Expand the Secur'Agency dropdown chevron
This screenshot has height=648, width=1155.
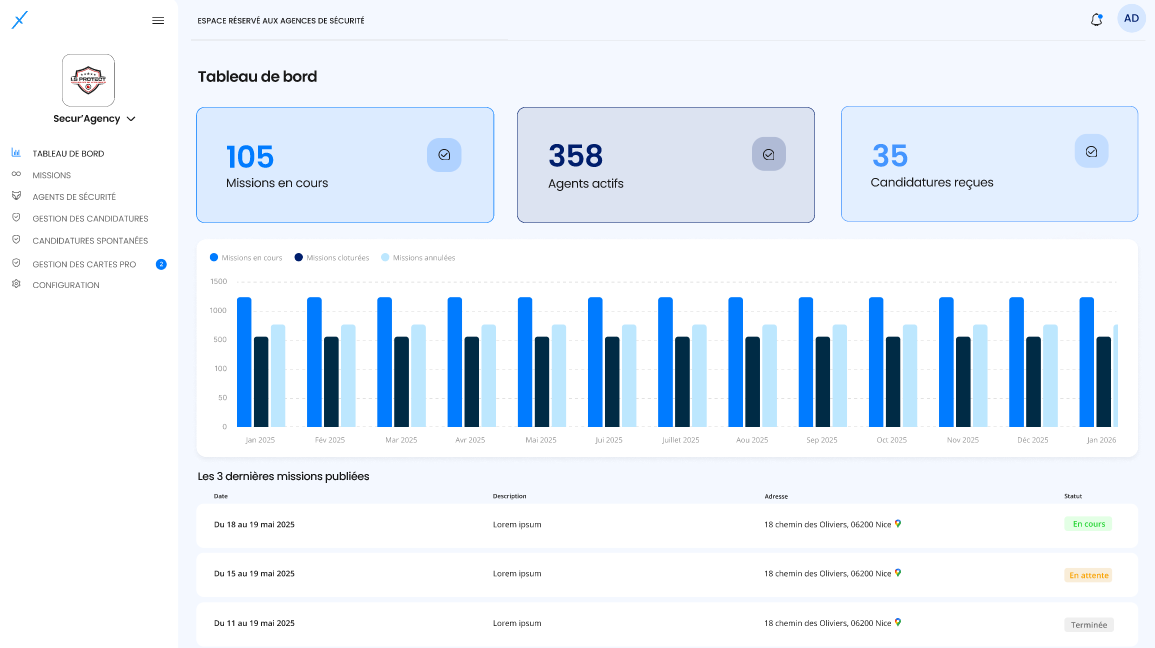[x=131, y=119]
